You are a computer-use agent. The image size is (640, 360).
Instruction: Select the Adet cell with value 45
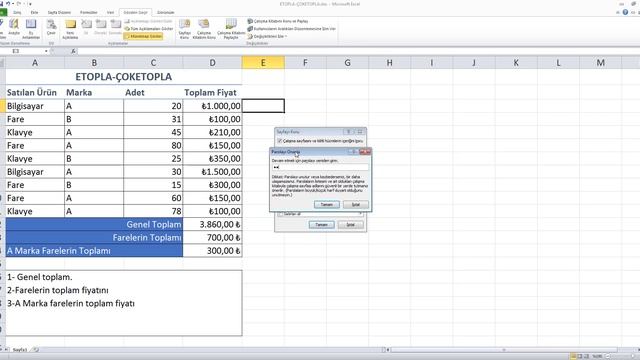(x=153, y=132)
